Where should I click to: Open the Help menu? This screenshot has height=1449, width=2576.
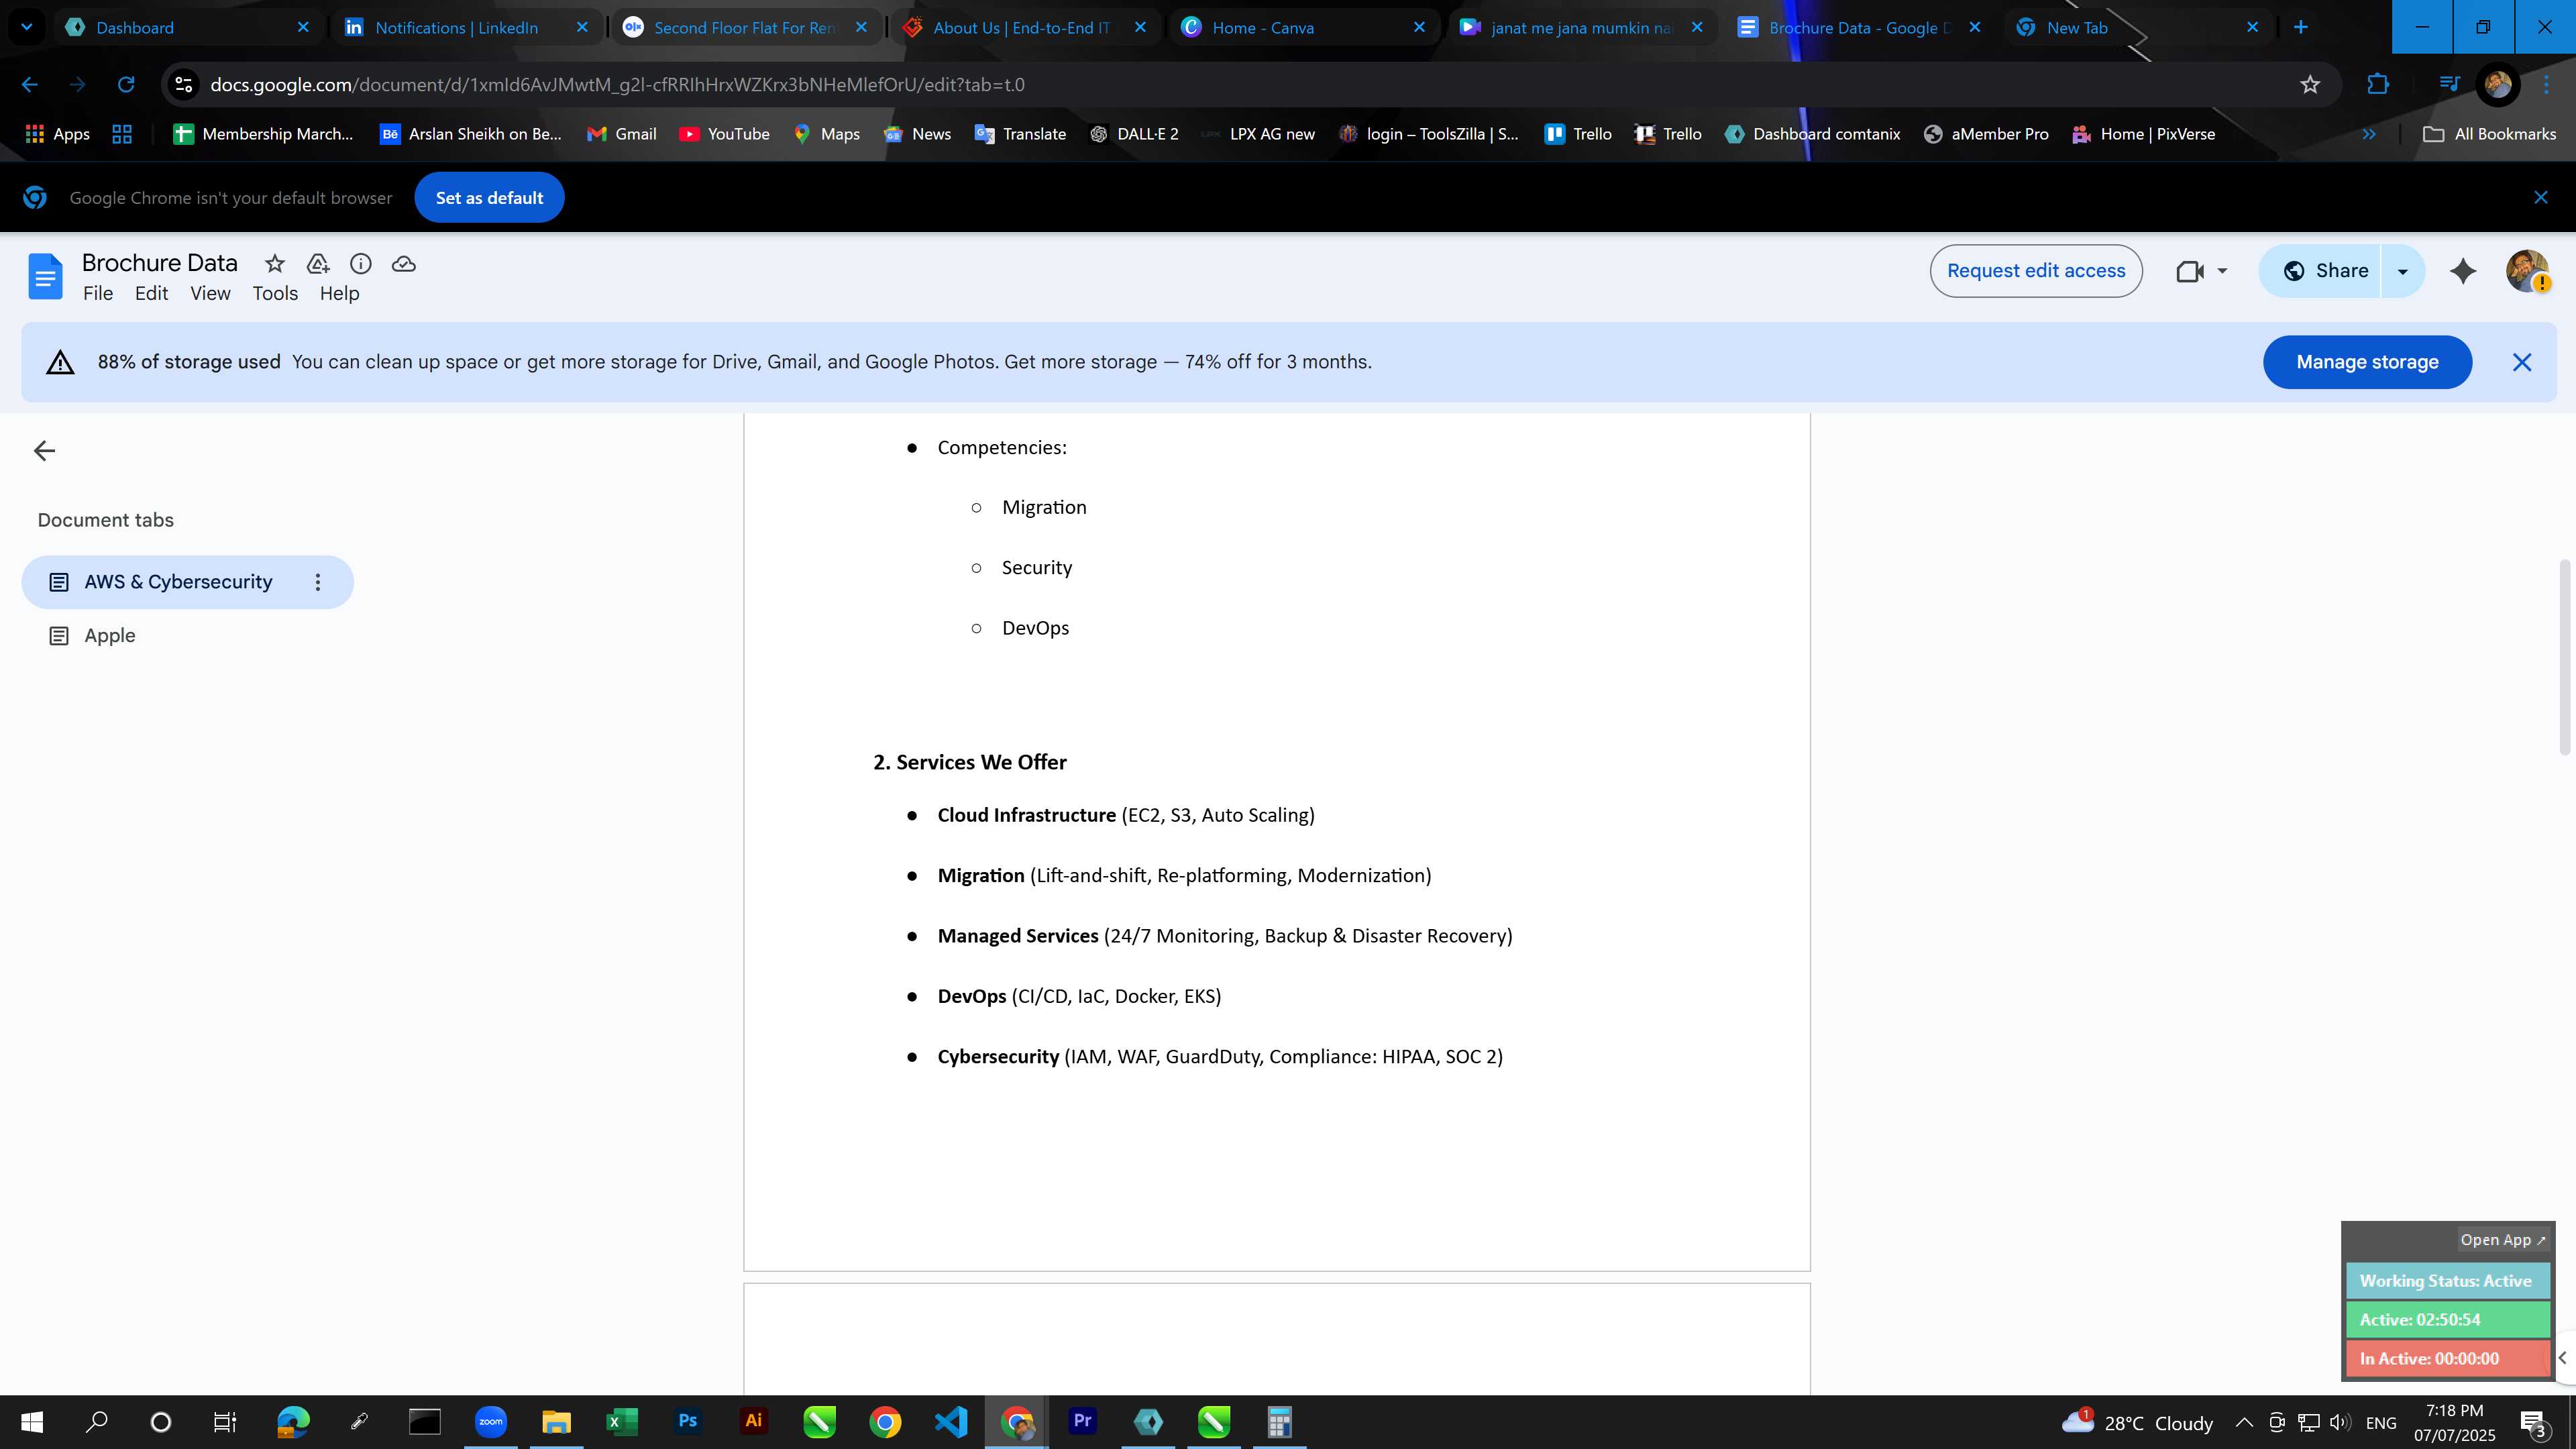(x=340, y=293)
